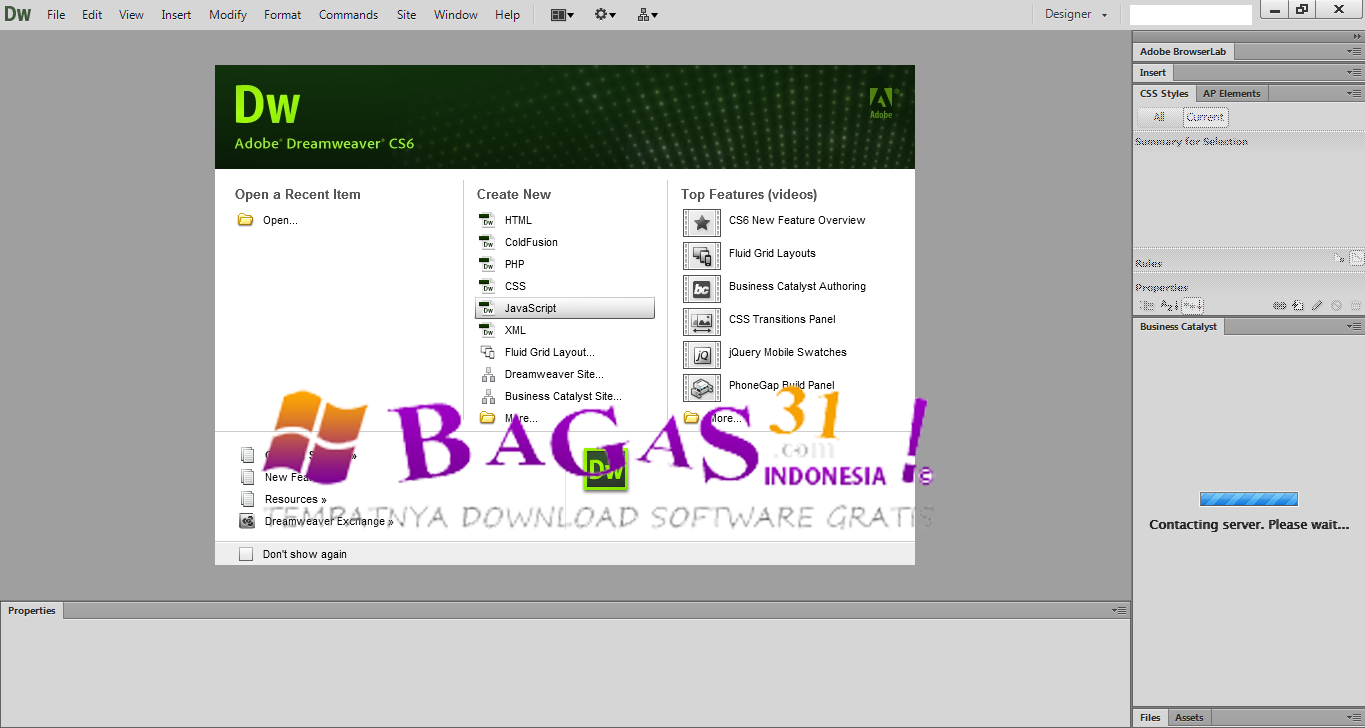Open the Modify menu

tap(228, 15)
